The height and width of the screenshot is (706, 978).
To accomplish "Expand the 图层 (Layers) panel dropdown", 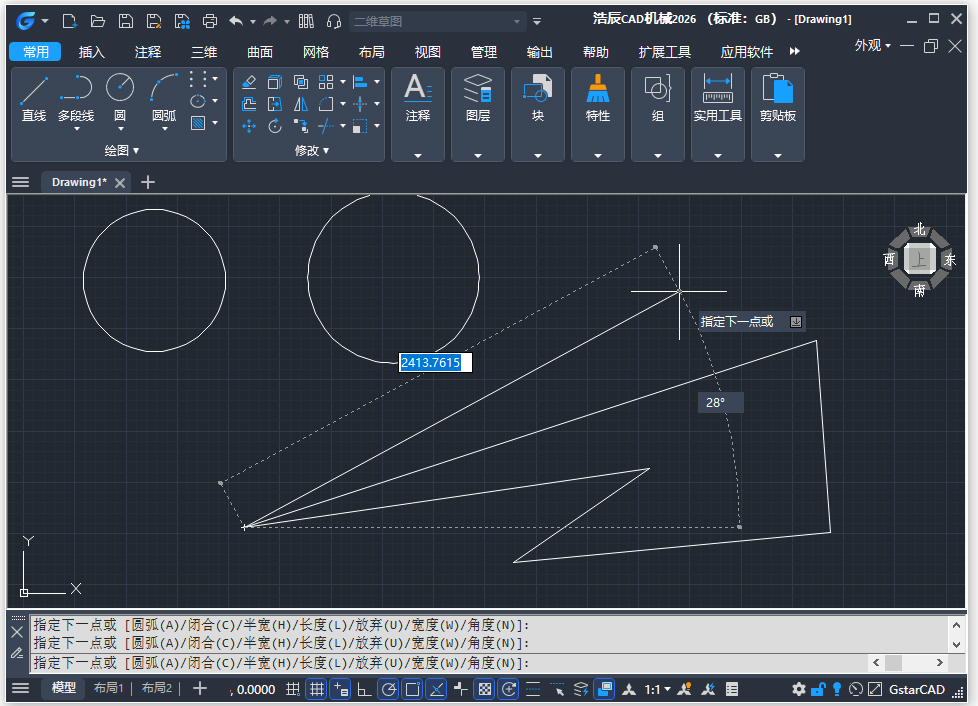I will point(478,155).
